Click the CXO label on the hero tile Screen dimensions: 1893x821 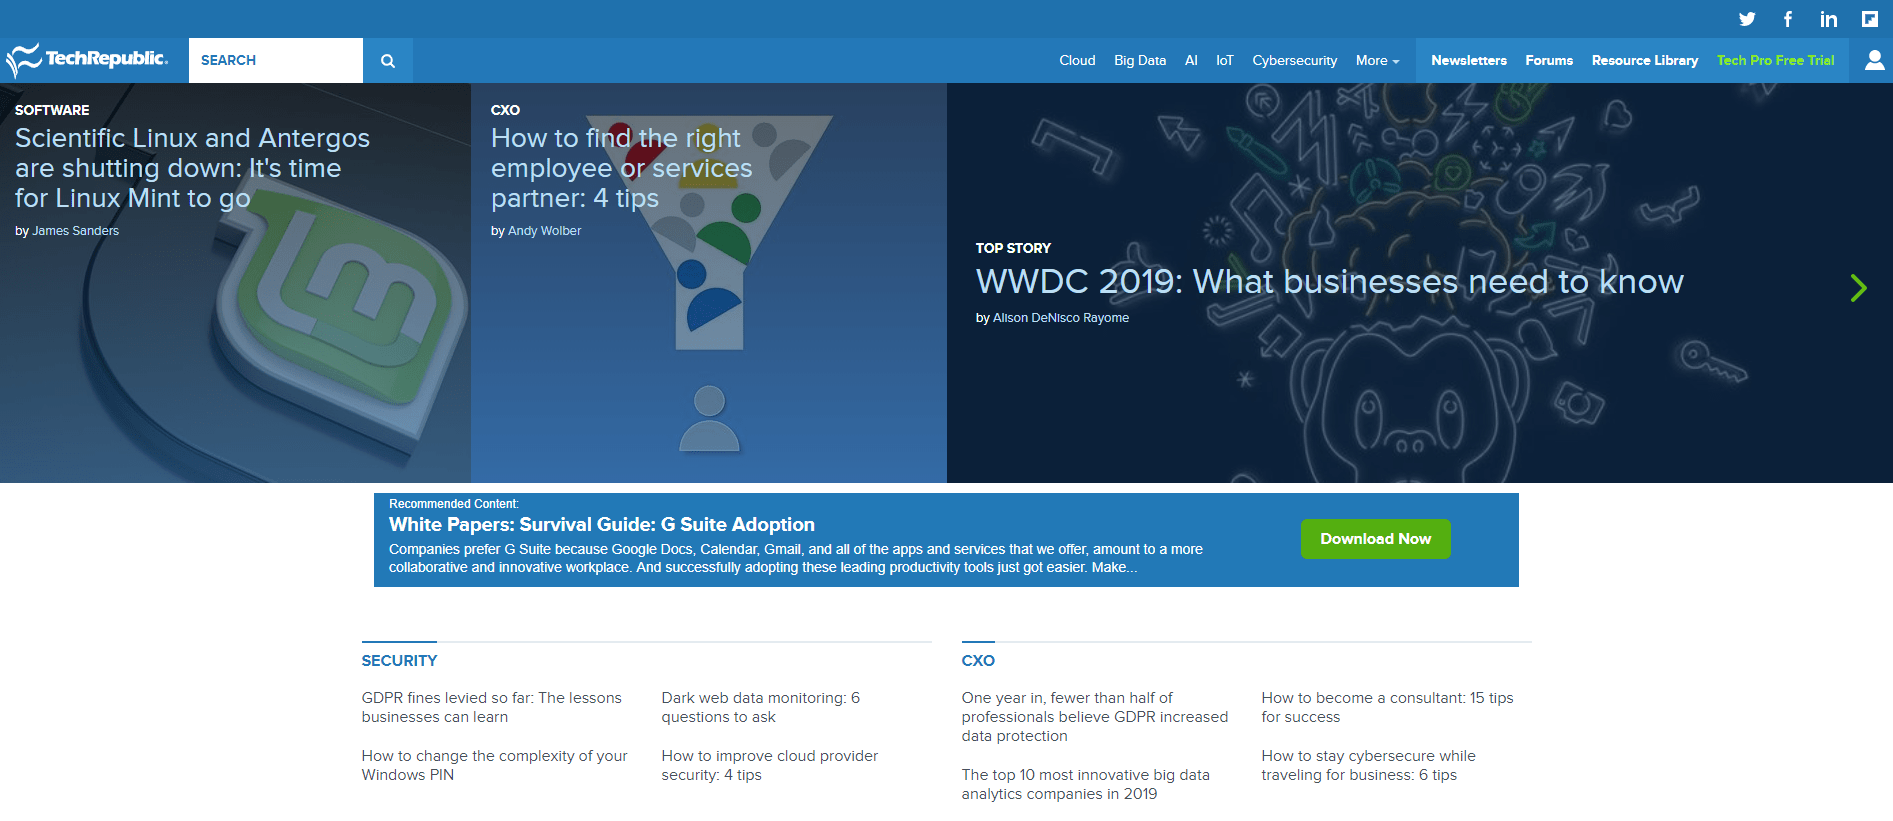[505, 110]
